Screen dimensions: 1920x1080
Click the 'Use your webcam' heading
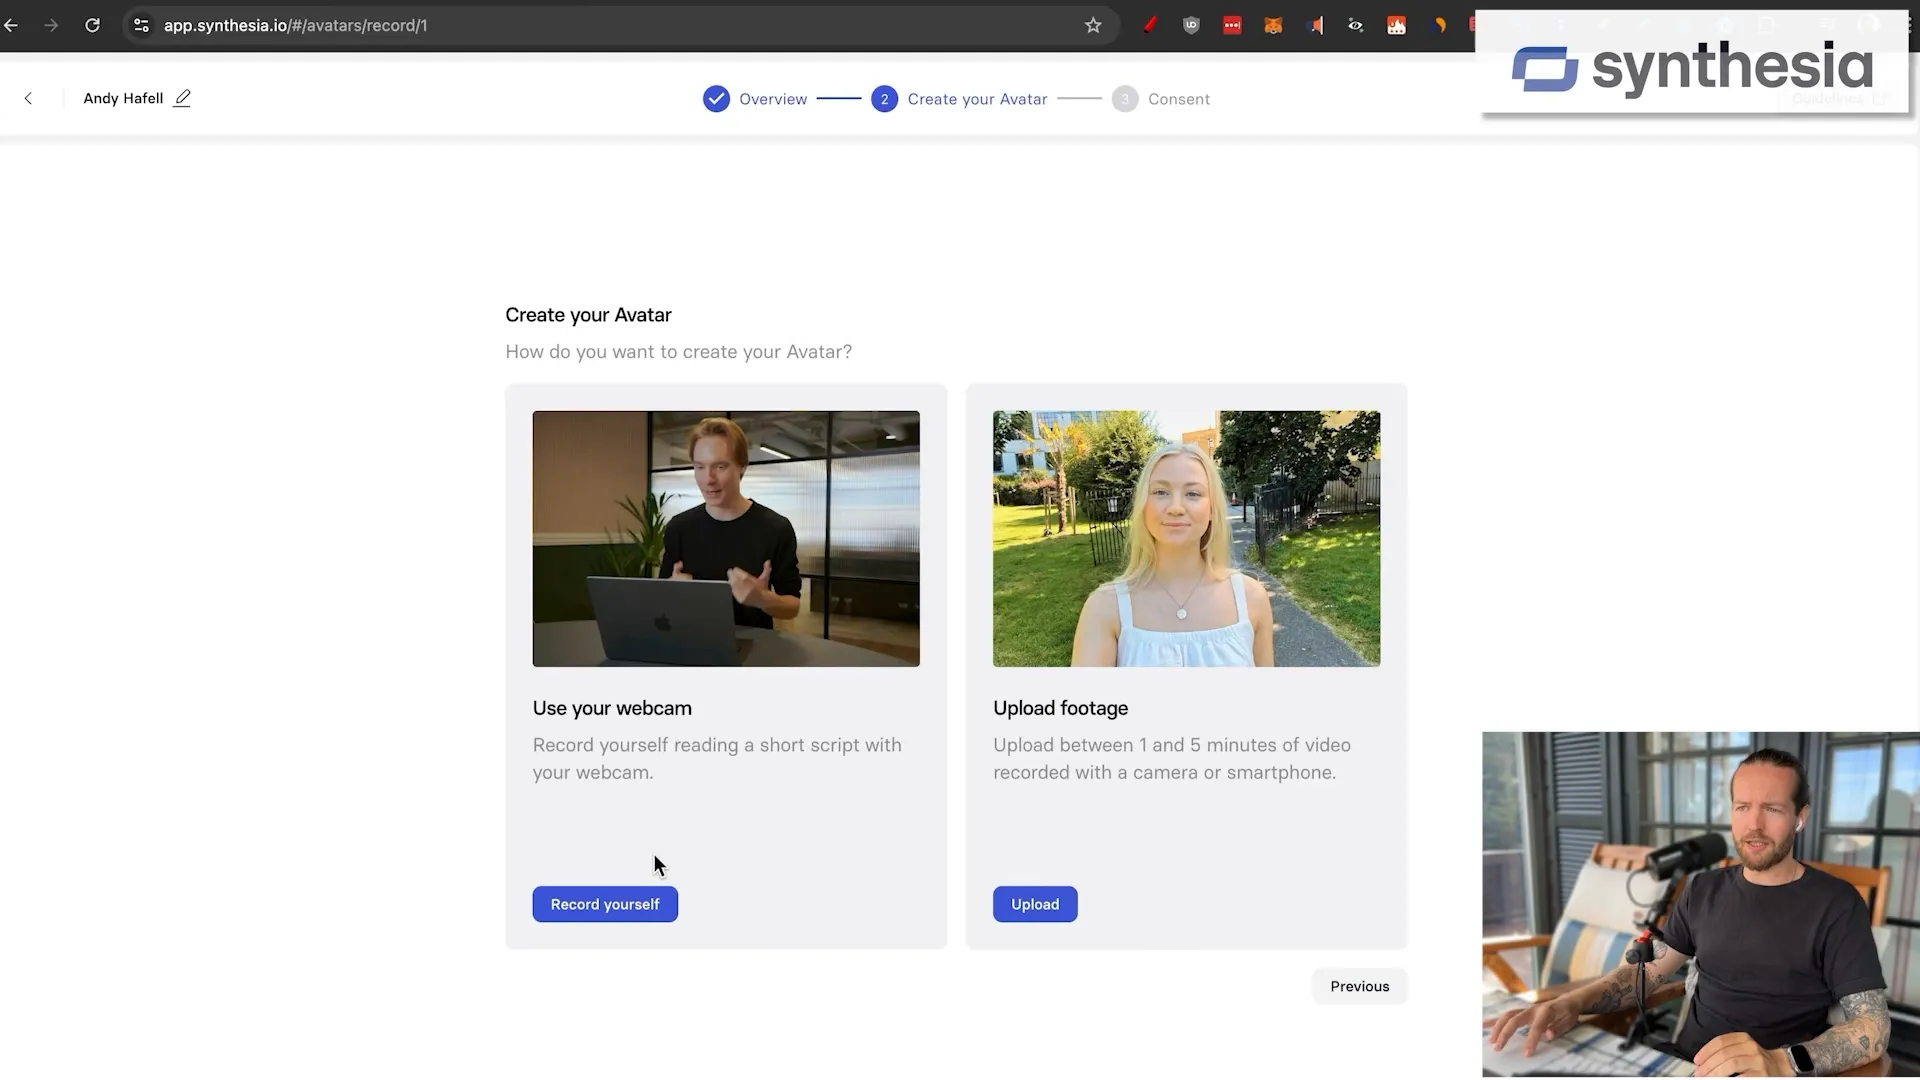click(x=612, y=708)
